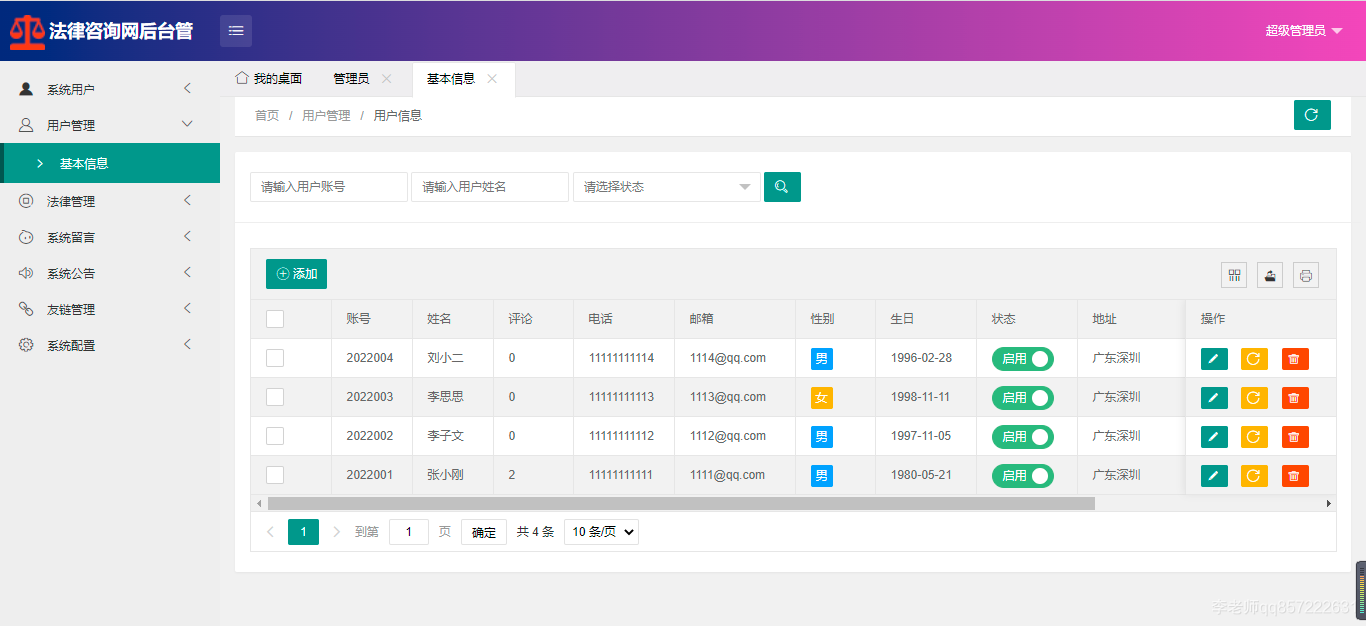Click the table print icon
This screenshot has width=1366, height=626.
pyautogui.click(x=1306, y=275)
